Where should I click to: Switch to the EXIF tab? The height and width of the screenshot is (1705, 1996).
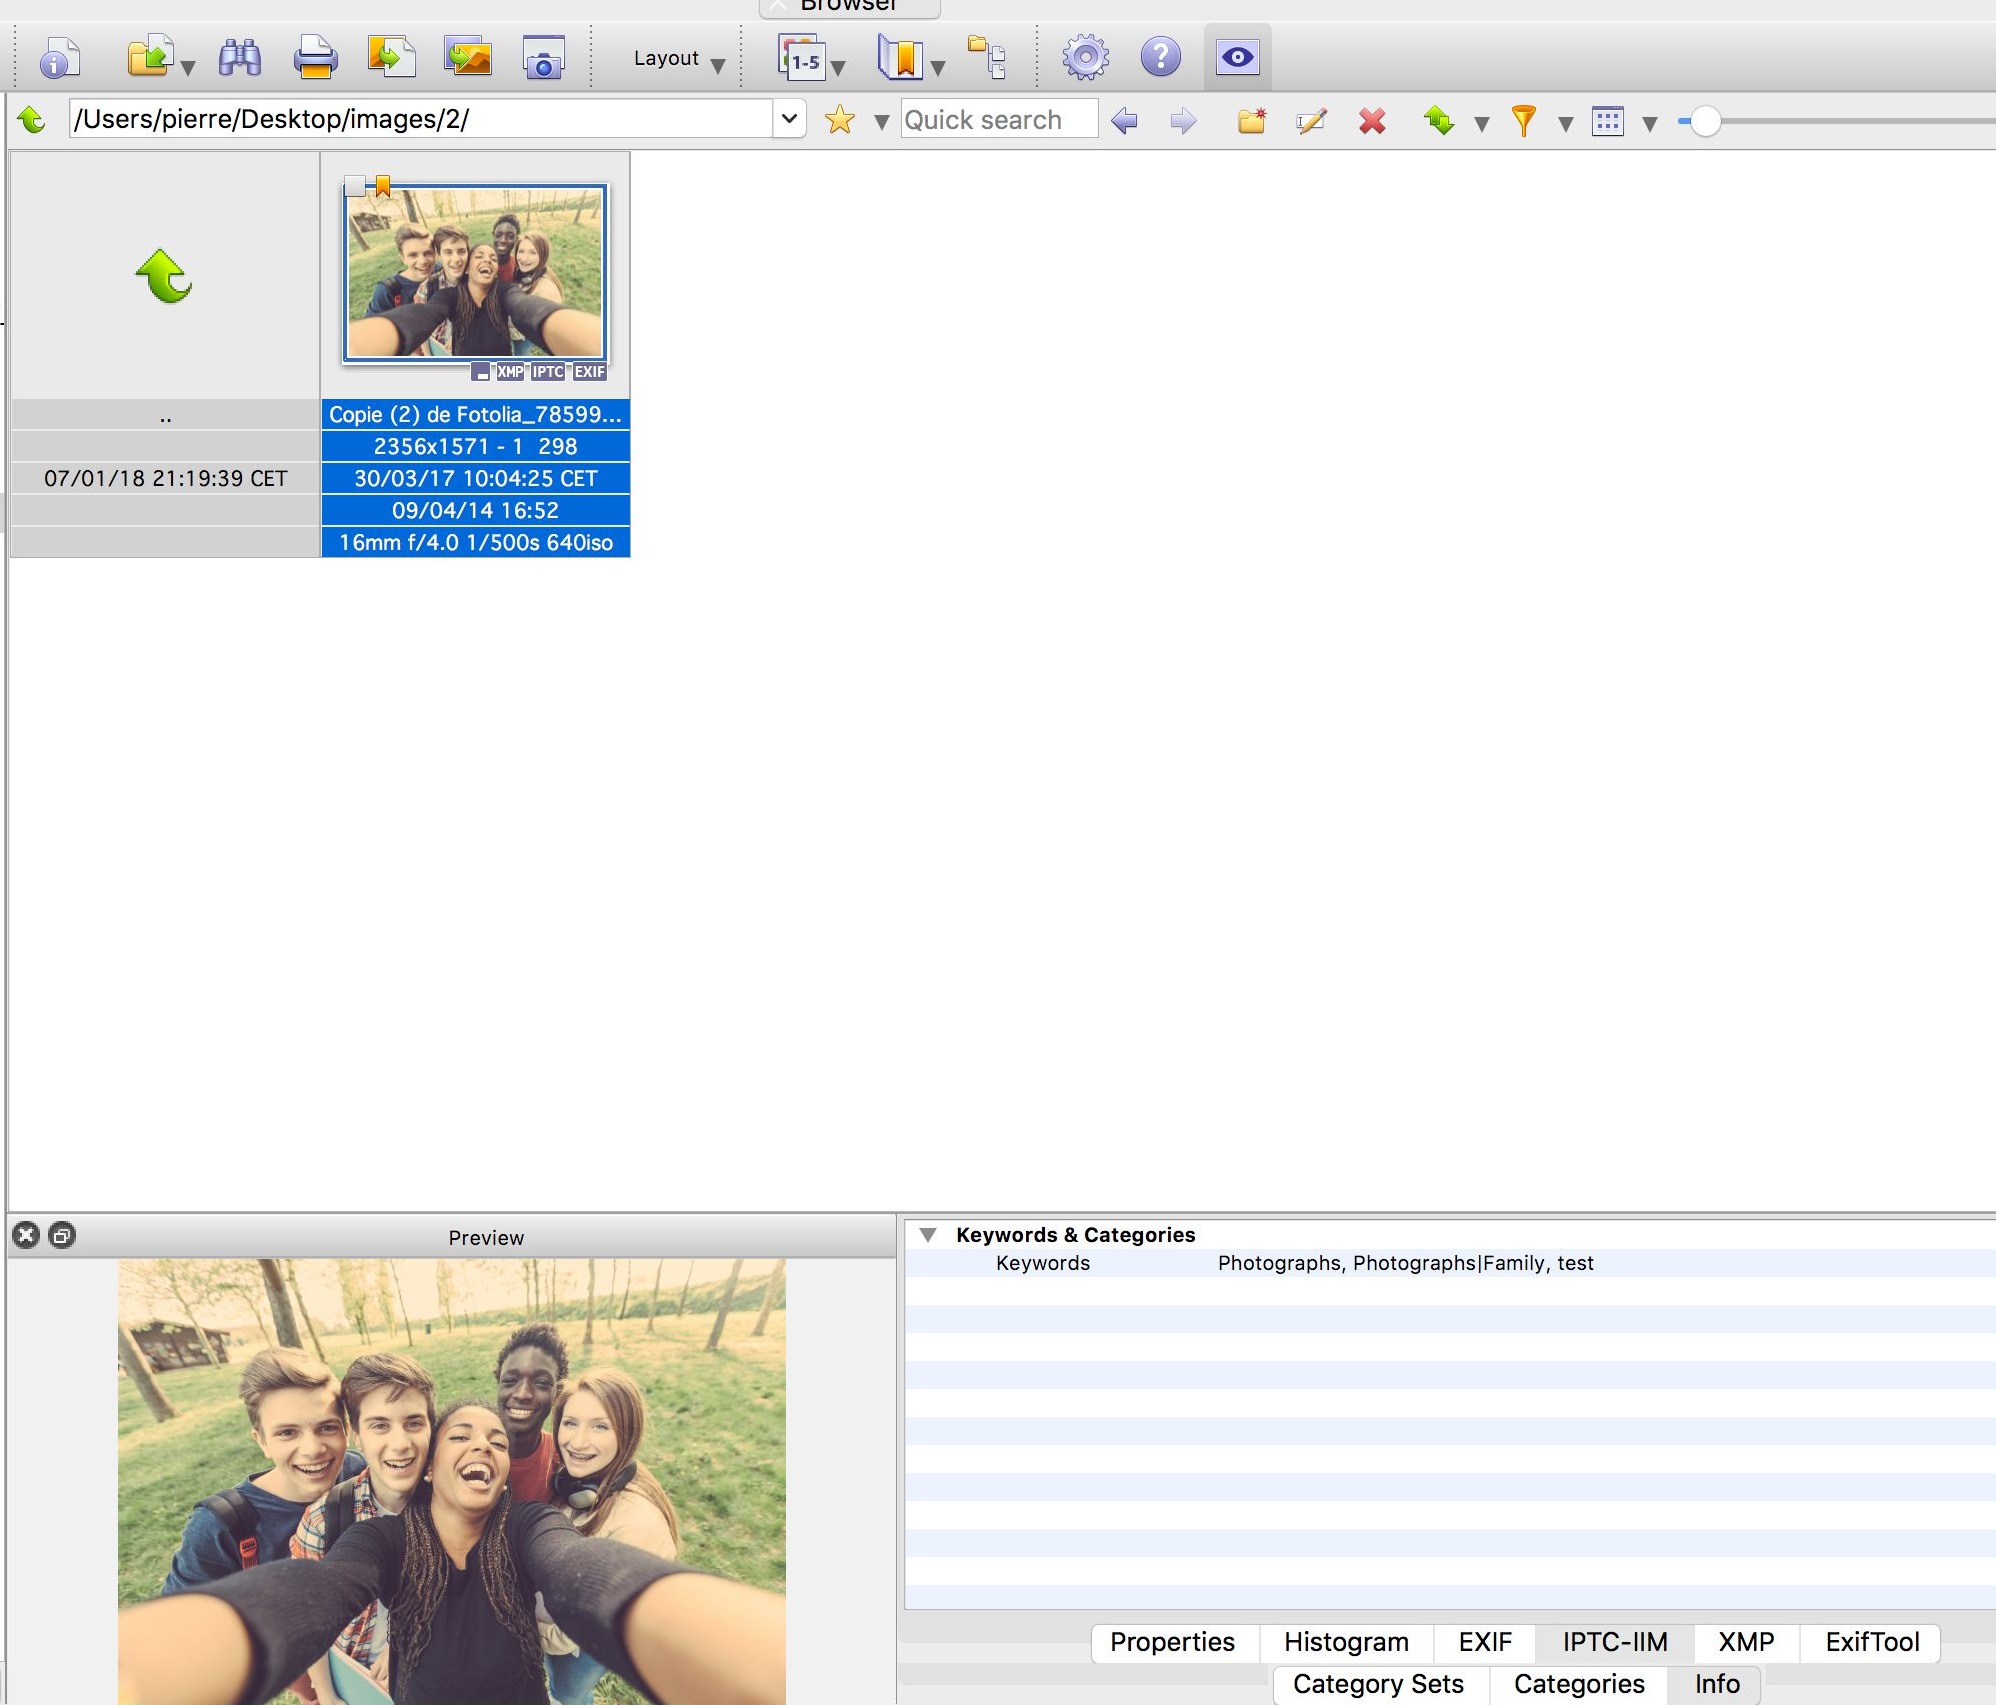point(1484,1642)
